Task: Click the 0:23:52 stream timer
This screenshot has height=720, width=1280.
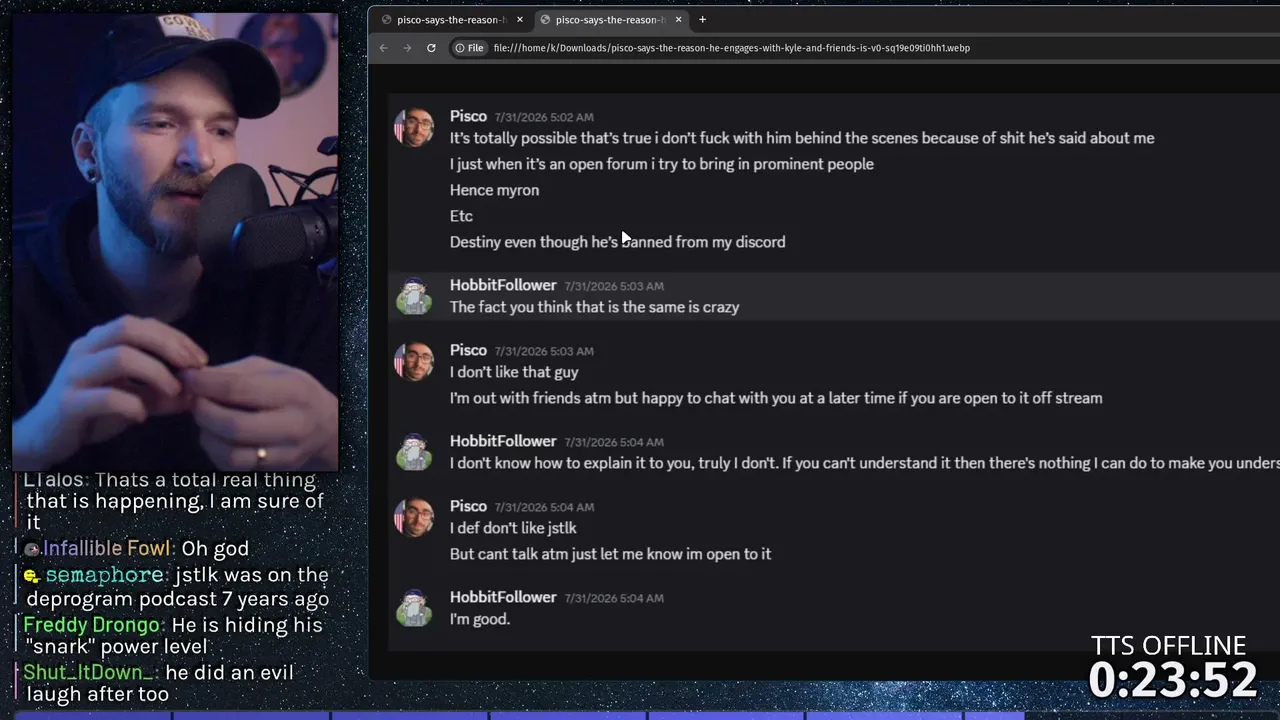Action: click(1172, 679)
